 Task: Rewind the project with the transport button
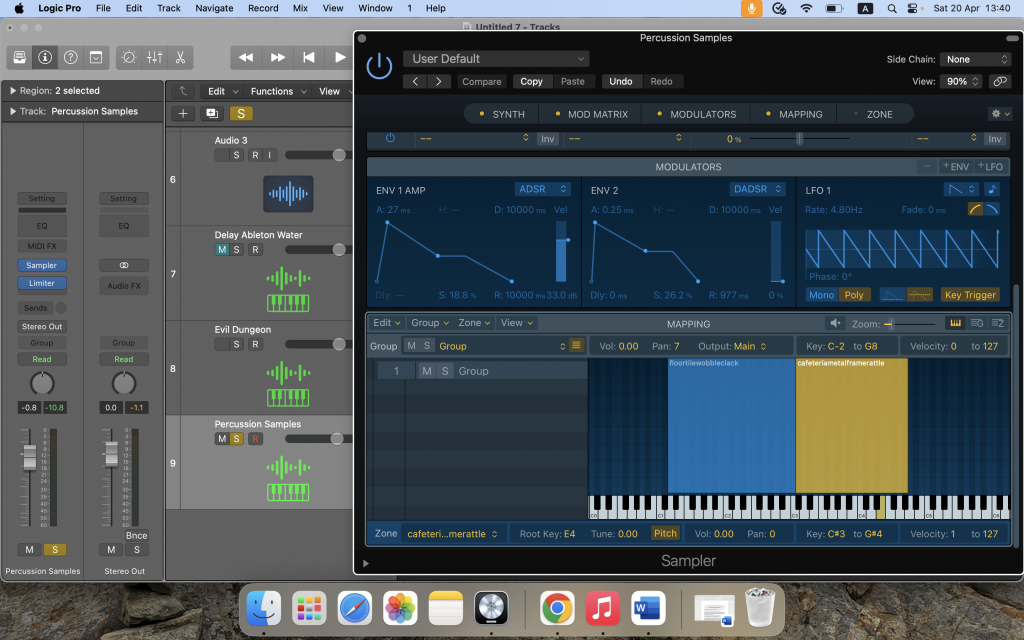pos(246,57)
